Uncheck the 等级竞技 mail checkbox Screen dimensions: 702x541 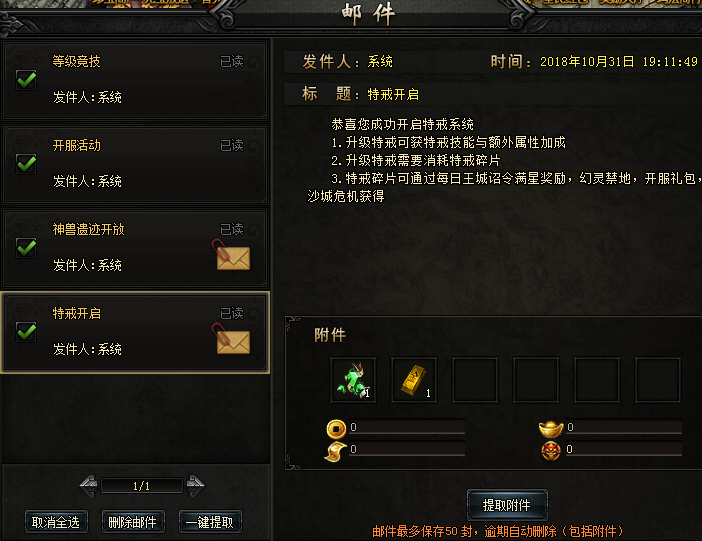pyautogui.click(x=26, y=80)
